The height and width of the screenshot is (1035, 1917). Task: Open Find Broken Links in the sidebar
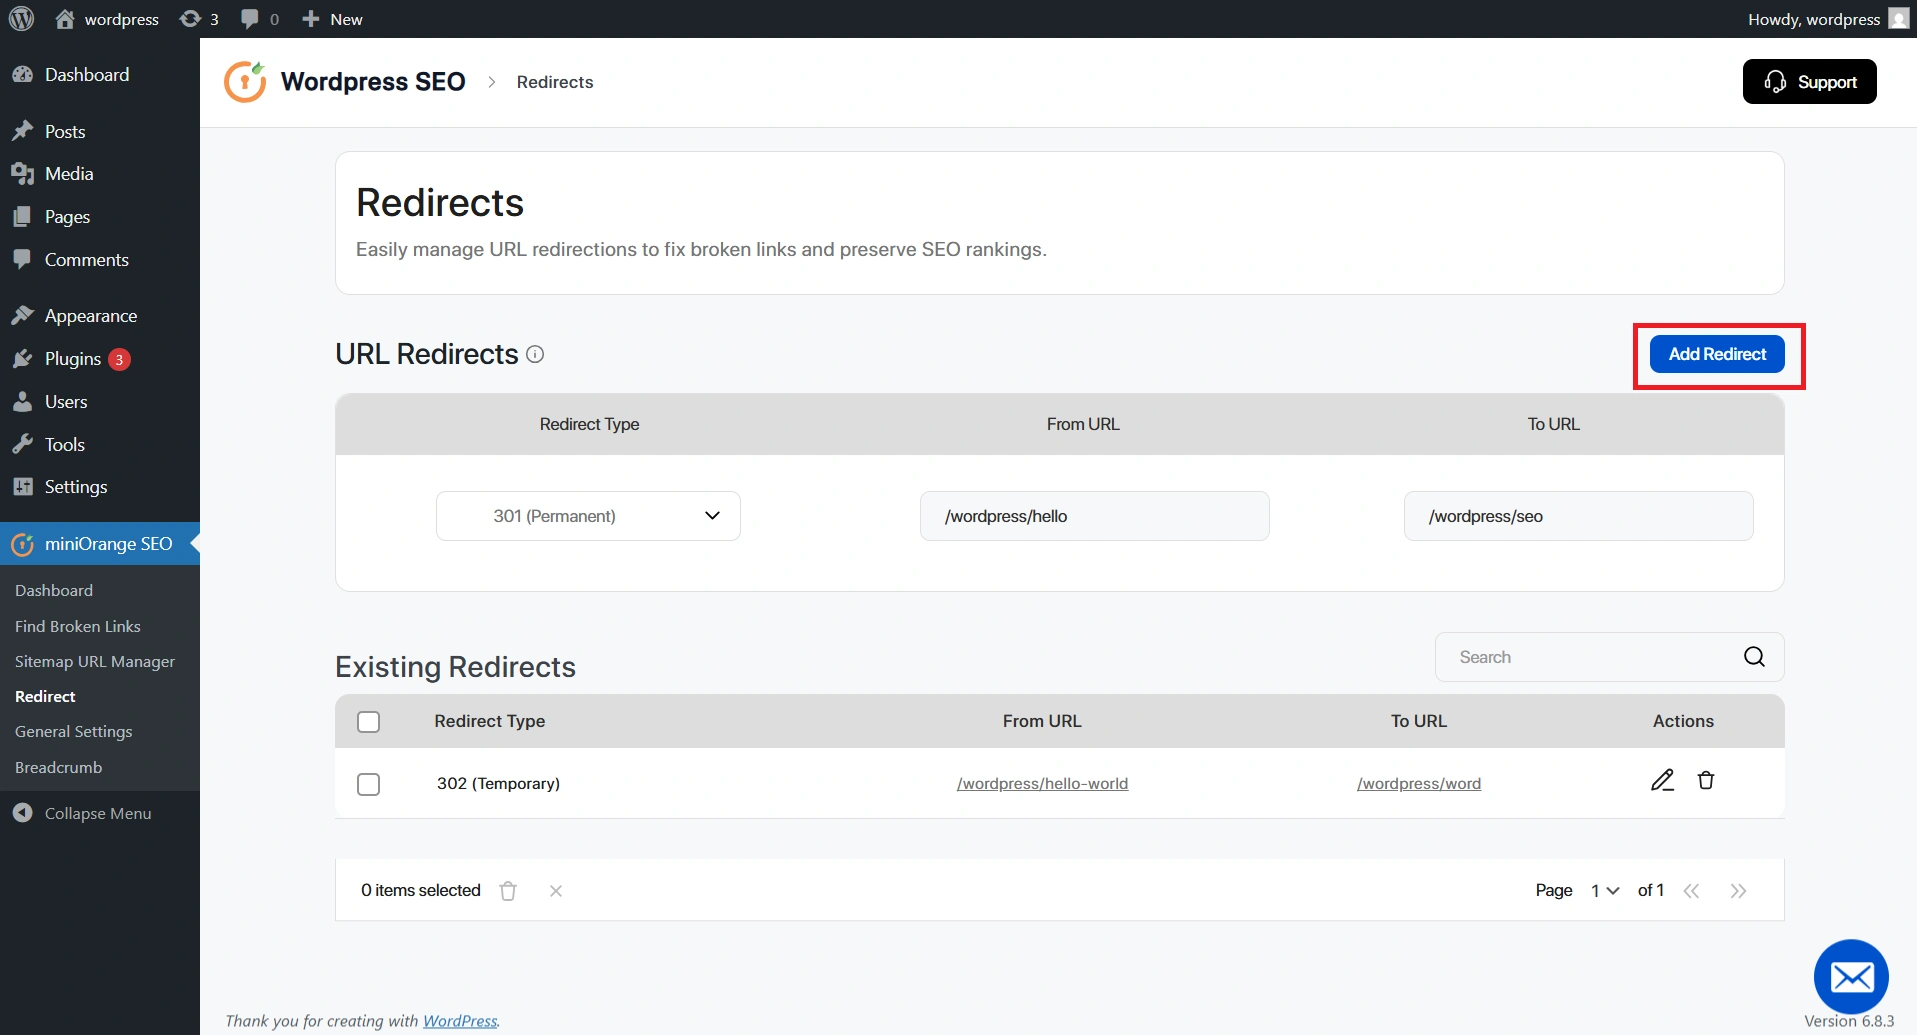coord(78,626)
